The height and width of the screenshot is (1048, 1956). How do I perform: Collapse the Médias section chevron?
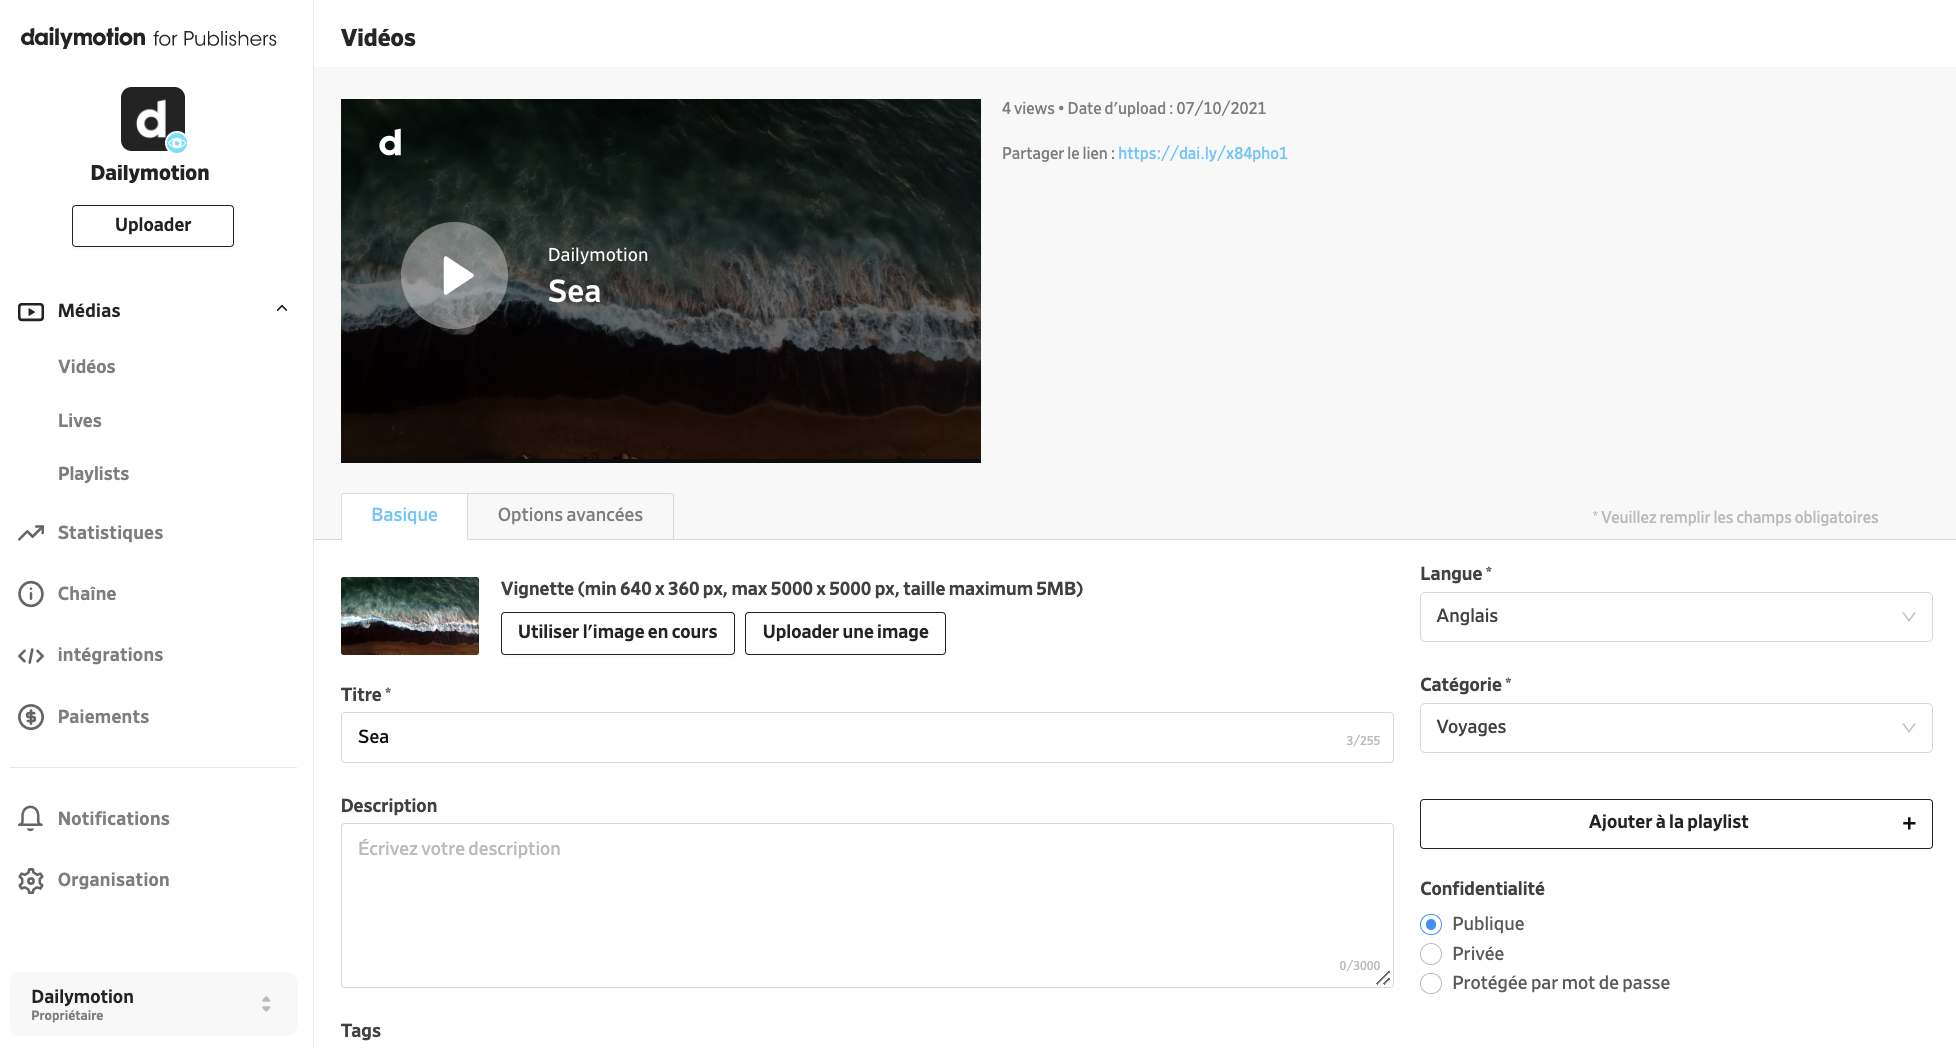click(282, 309)
